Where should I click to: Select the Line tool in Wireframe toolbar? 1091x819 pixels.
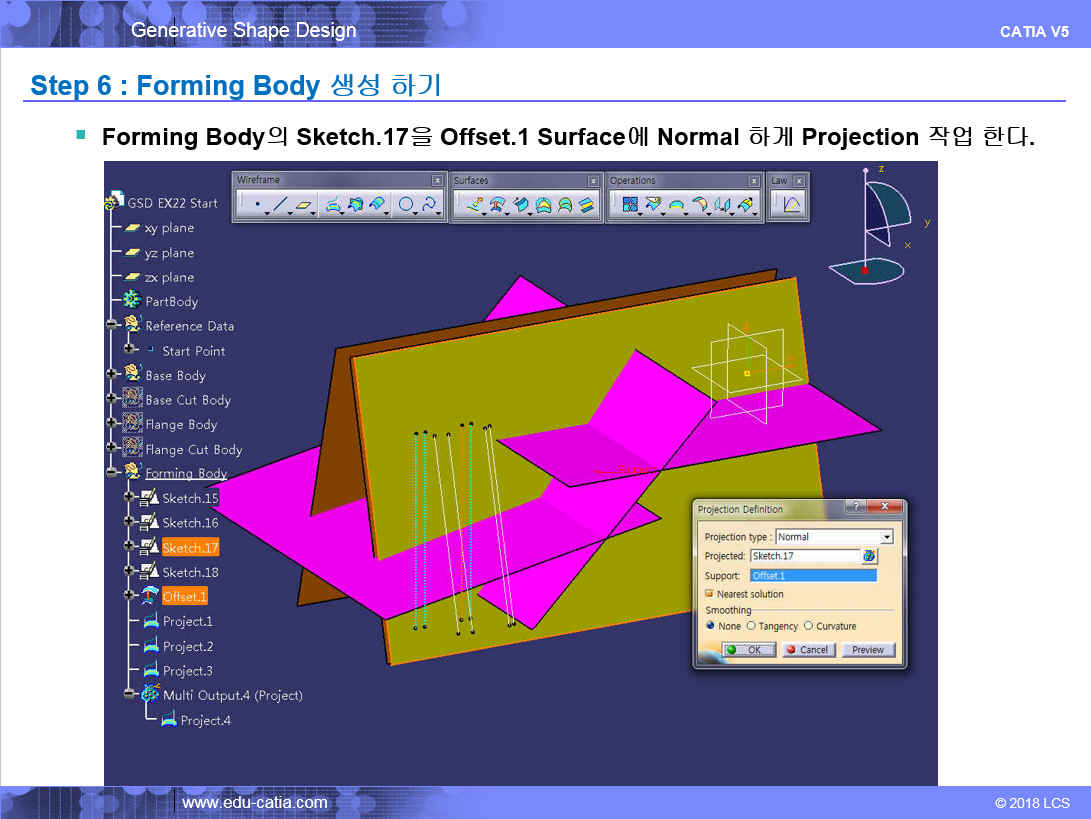[x=280, y=205]
